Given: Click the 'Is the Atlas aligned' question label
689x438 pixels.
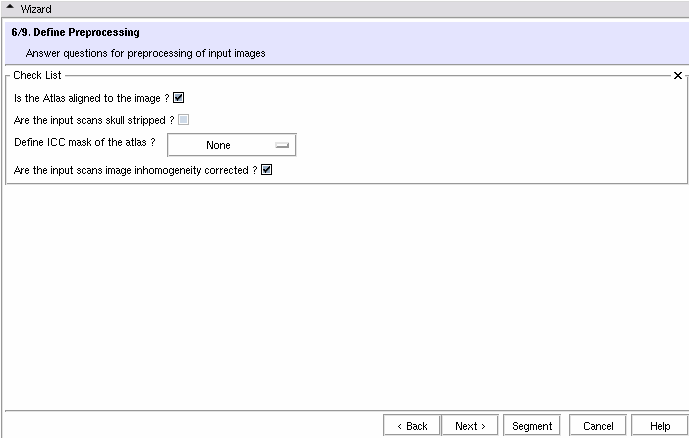Looking at the screenshot, I should coord(91,98).
